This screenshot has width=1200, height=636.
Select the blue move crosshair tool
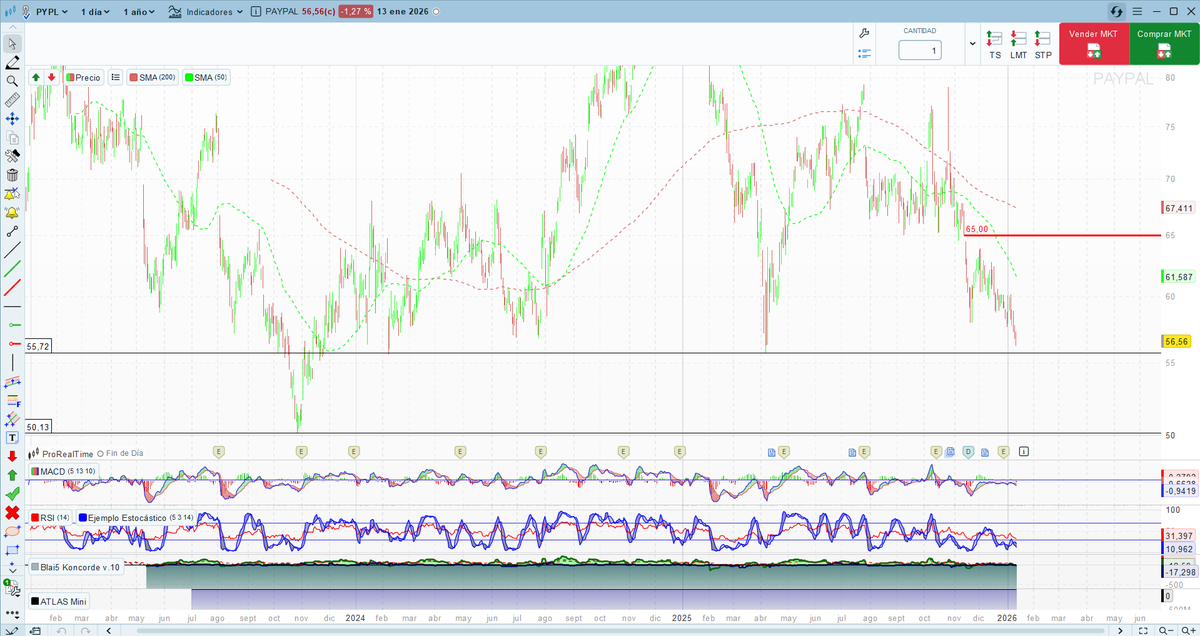point(12,119)
